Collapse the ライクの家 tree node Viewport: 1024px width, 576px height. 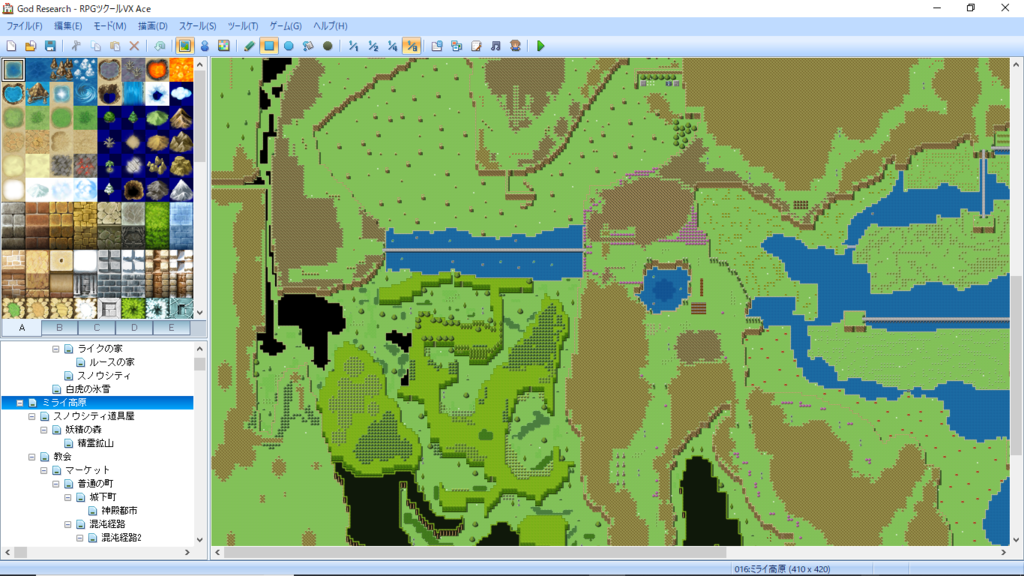[56, 349]
